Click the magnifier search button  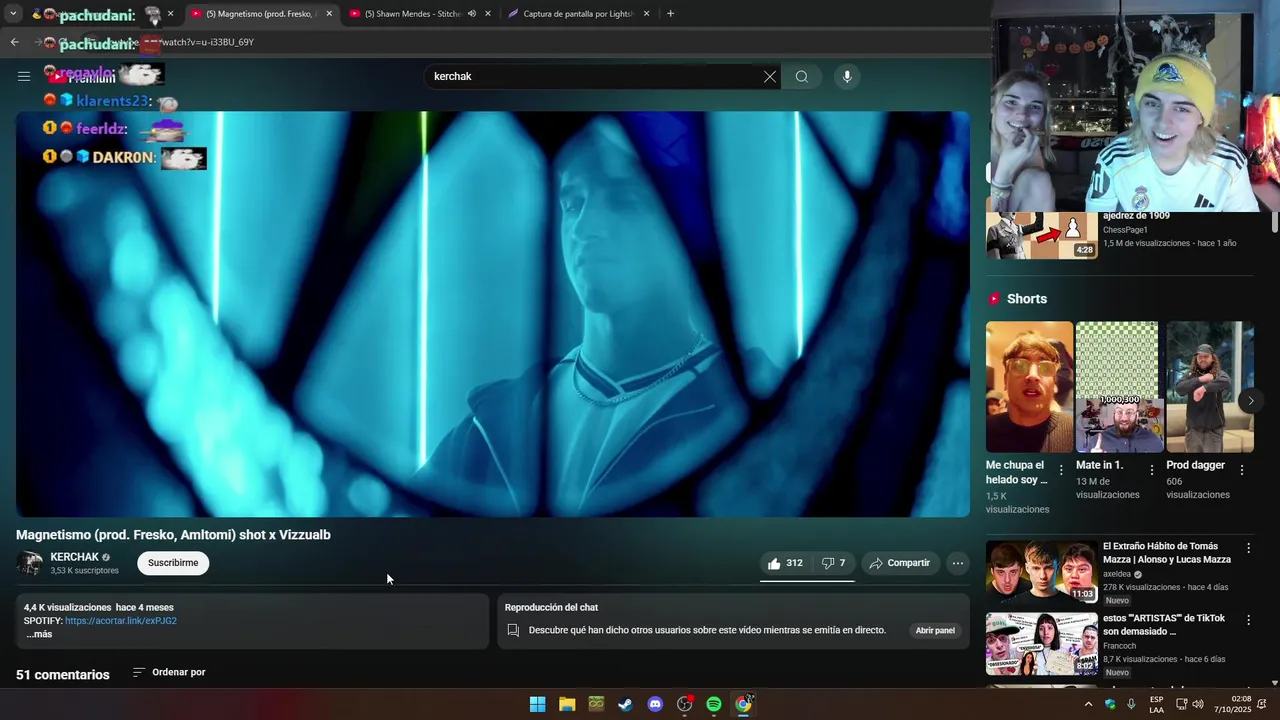[x=802, y=77]
